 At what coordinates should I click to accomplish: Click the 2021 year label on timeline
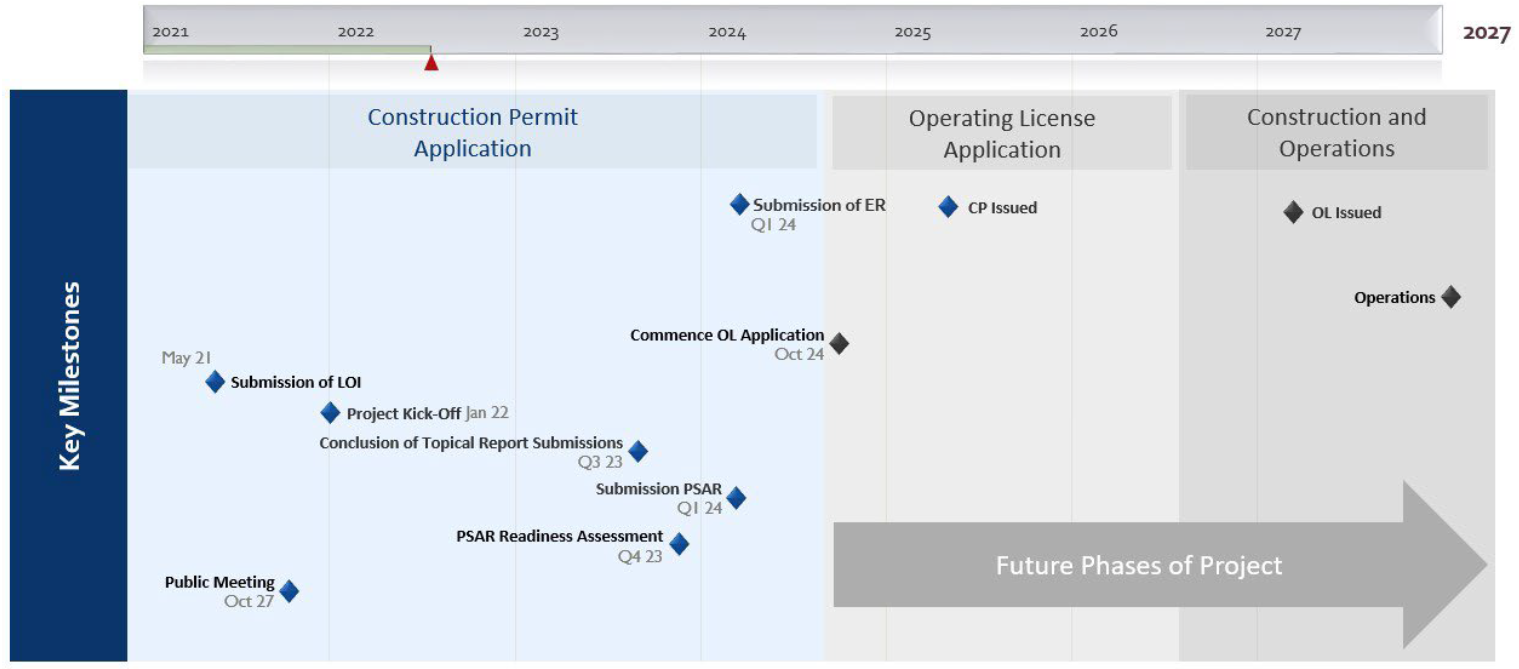point(170,32)
